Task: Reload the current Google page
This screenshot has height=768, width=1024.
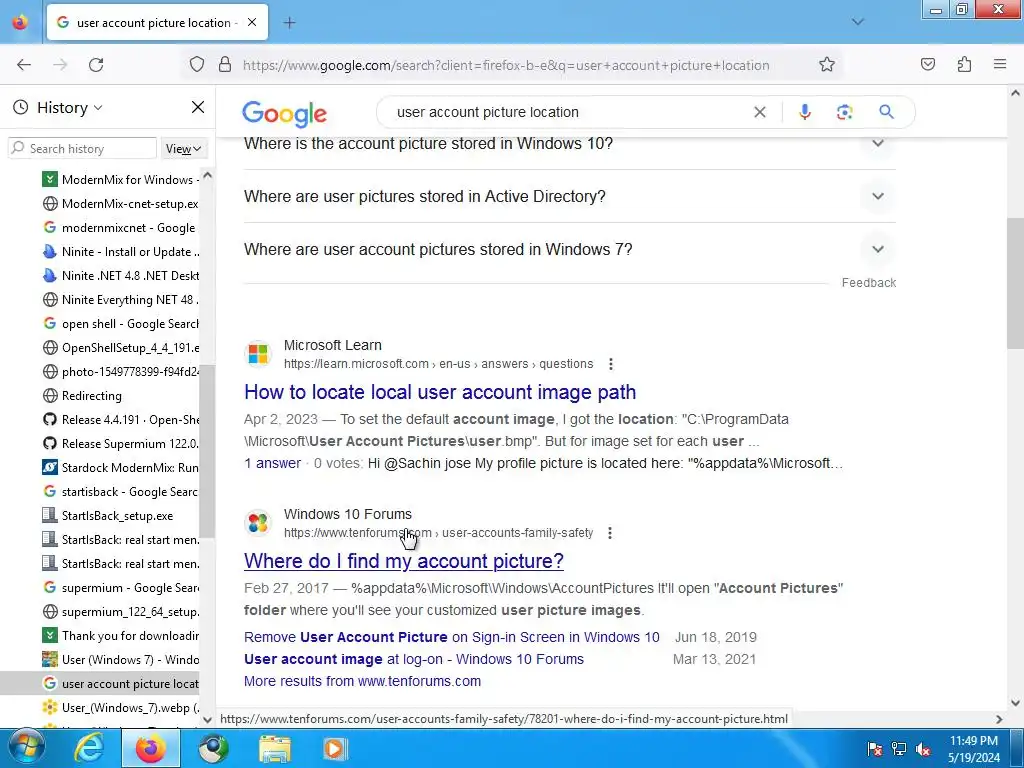Action: click(x=96, y=65)
